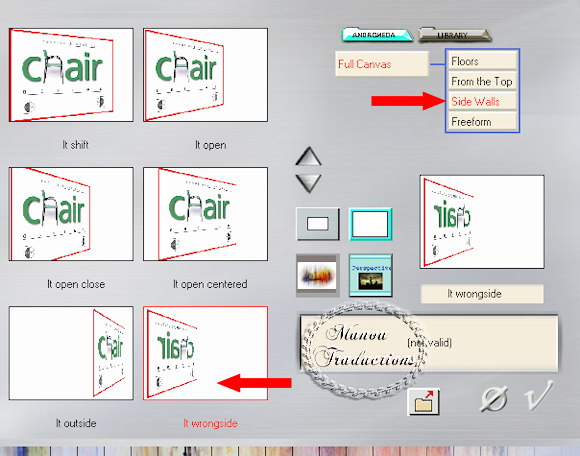This screenshot has width=580, height=456.
Task: Choose the Full Canvas option
Action: [382, 64]
